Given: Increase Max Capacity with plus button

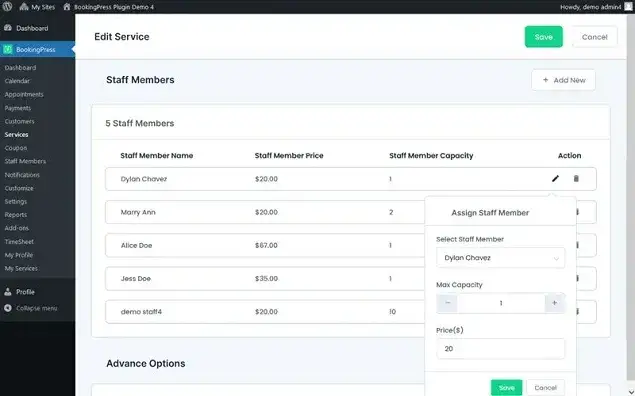Looking at the screenshot, I should coord(554,303).
